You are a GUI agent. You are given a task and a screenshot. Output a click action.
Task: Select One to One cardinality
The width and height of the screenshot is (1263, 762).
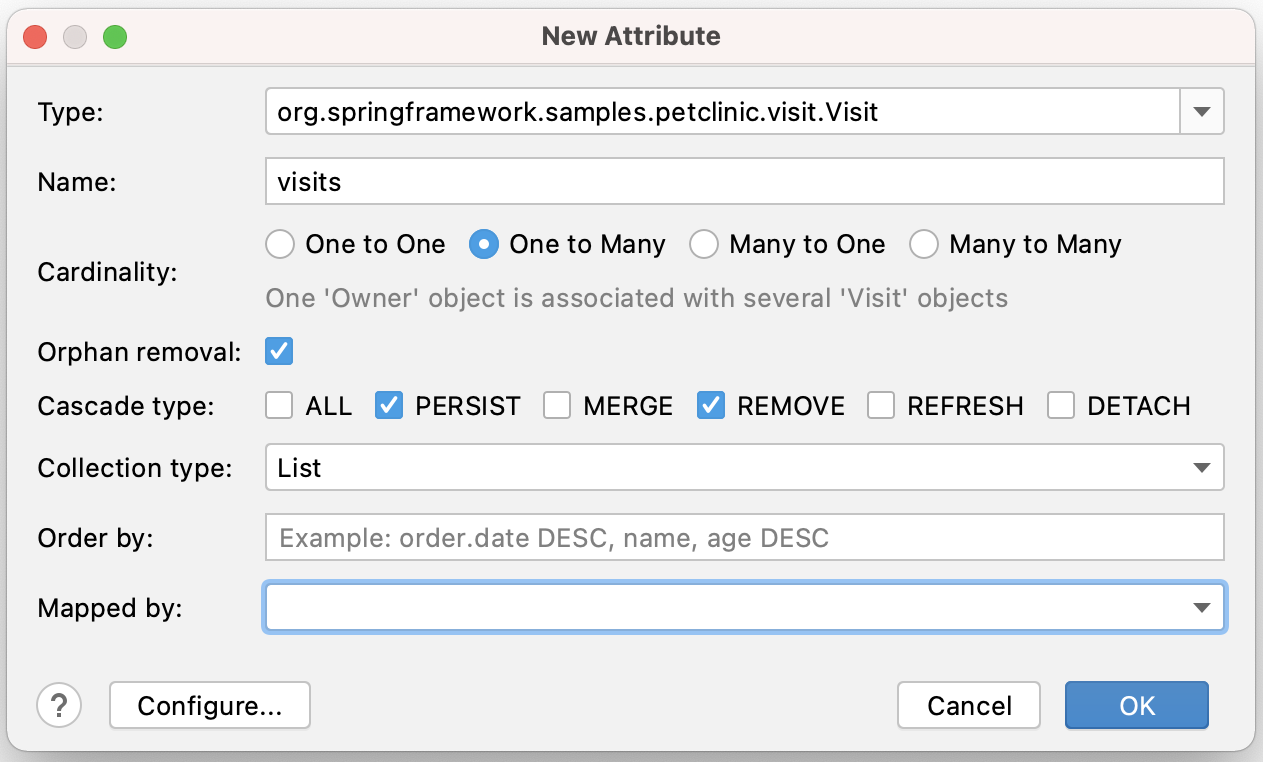pos(281,244)
